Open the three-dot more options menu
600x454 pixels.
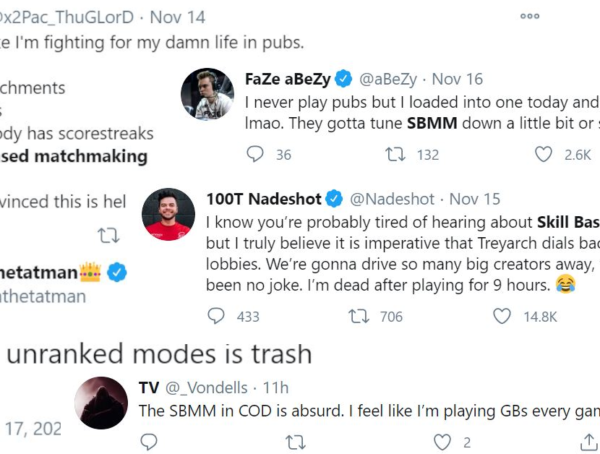pos(530,16)
